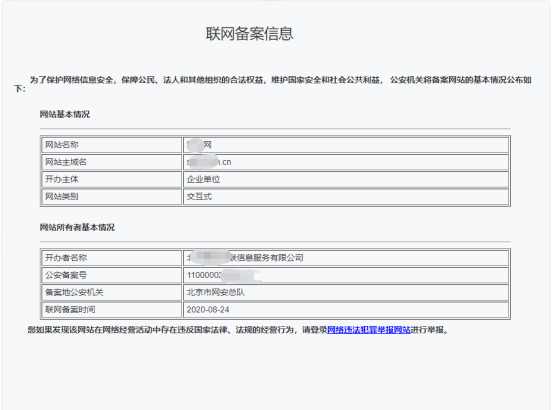Click the 网站基本情况 section heading
The width and height of the screenshot is (554, 410).
(x=65, y=115)
